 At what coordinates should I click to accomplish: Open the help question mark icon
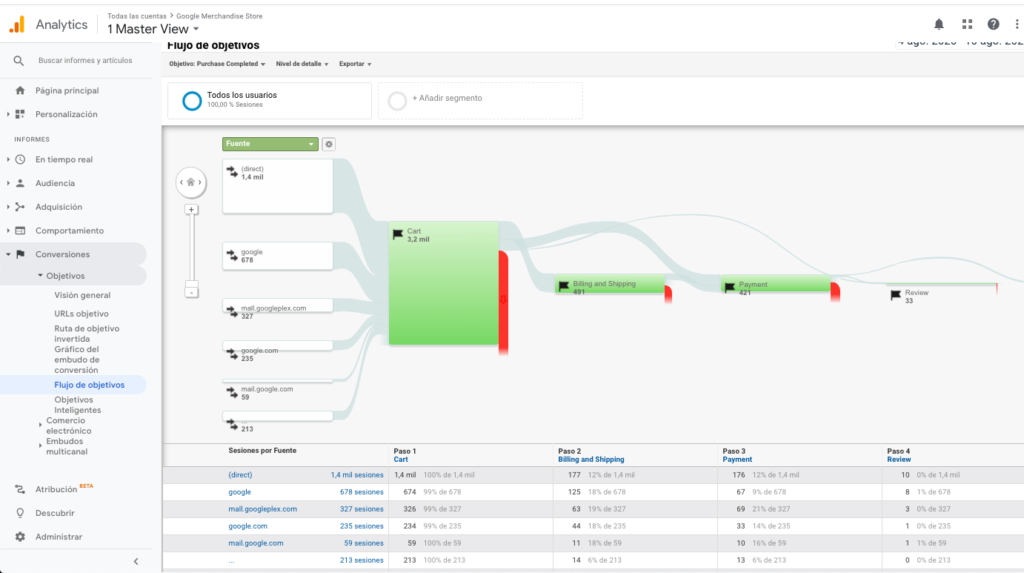(993, 24)
